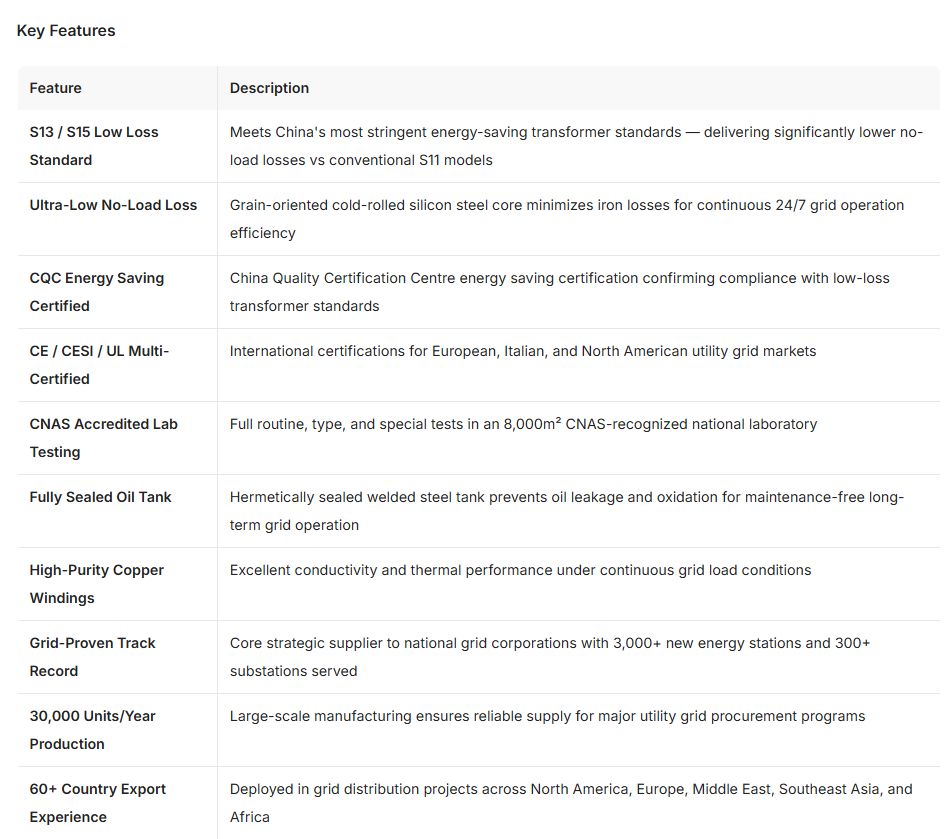Click the China Quality Certification Centre description

(x=560, y=292)
